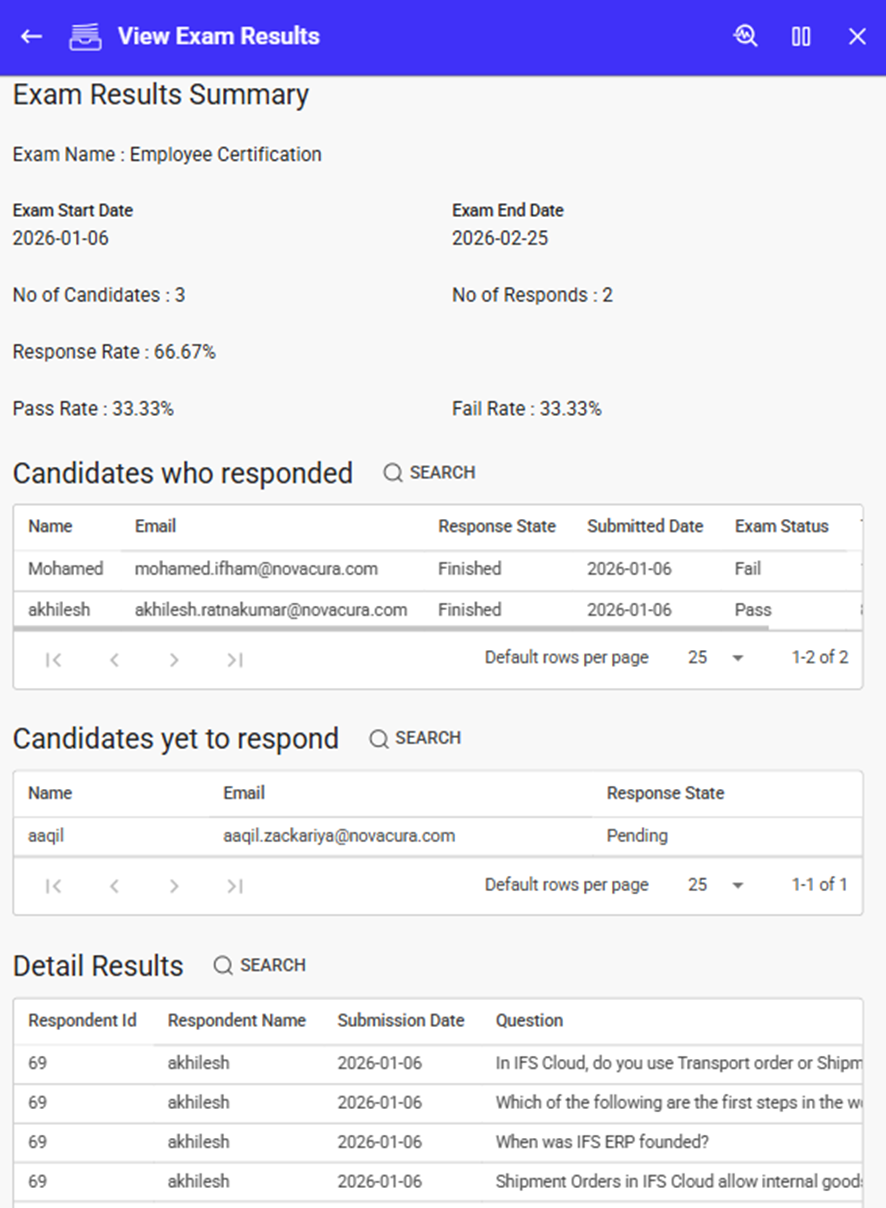The height and width of the screenshot is (1208, 886).
Task: Go to previous page of pending candidates
Action: (x=114, y=886)
